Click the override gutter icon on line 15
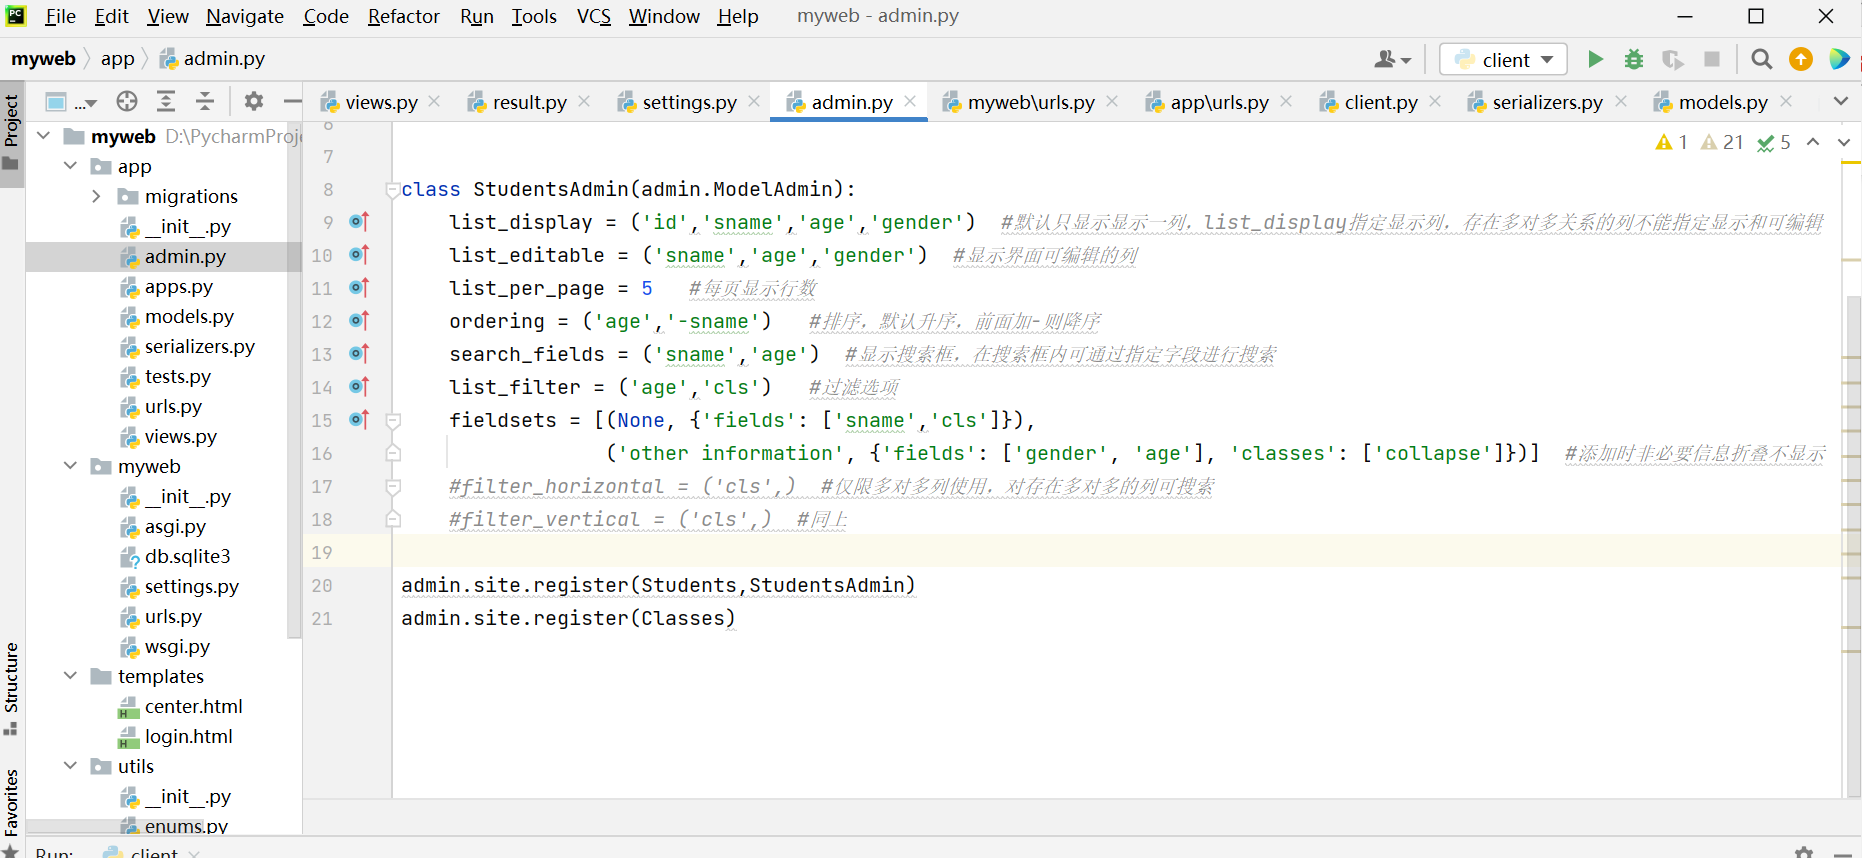The width and height of the screenshot is (1862, 858). coord(359,420)
